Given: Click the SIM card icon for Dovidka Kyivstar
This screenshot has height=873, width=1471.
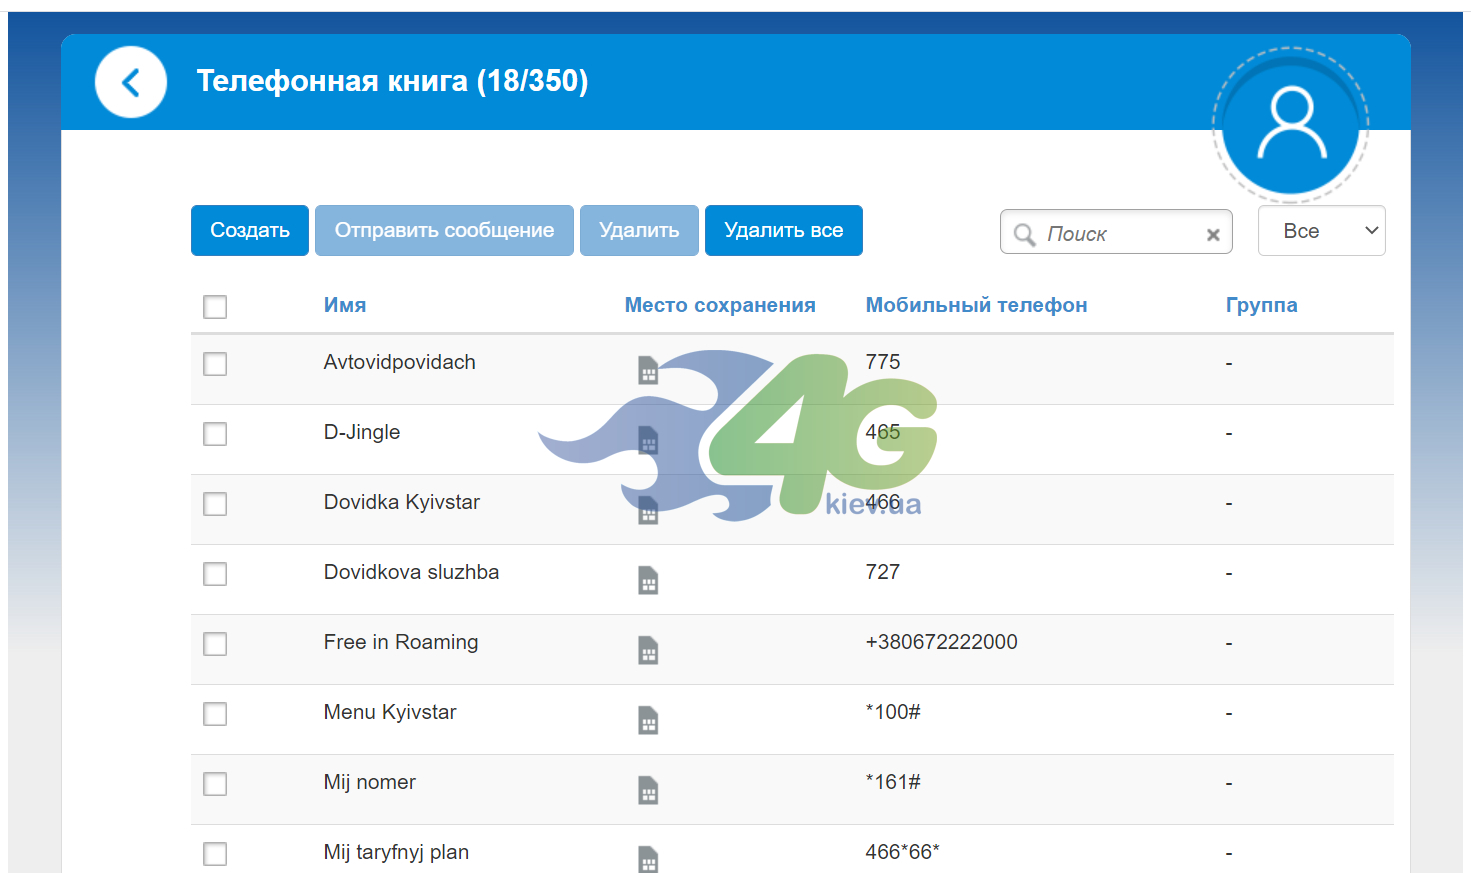Looking at the screenshot, I should 648,510.
